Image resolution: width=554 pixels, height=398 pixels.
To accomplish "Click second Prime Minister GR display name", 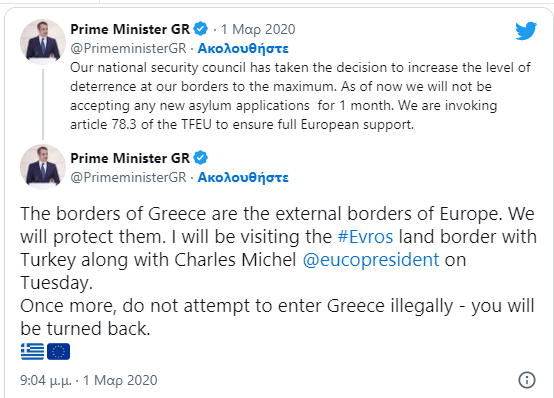I will pos(130,158).
